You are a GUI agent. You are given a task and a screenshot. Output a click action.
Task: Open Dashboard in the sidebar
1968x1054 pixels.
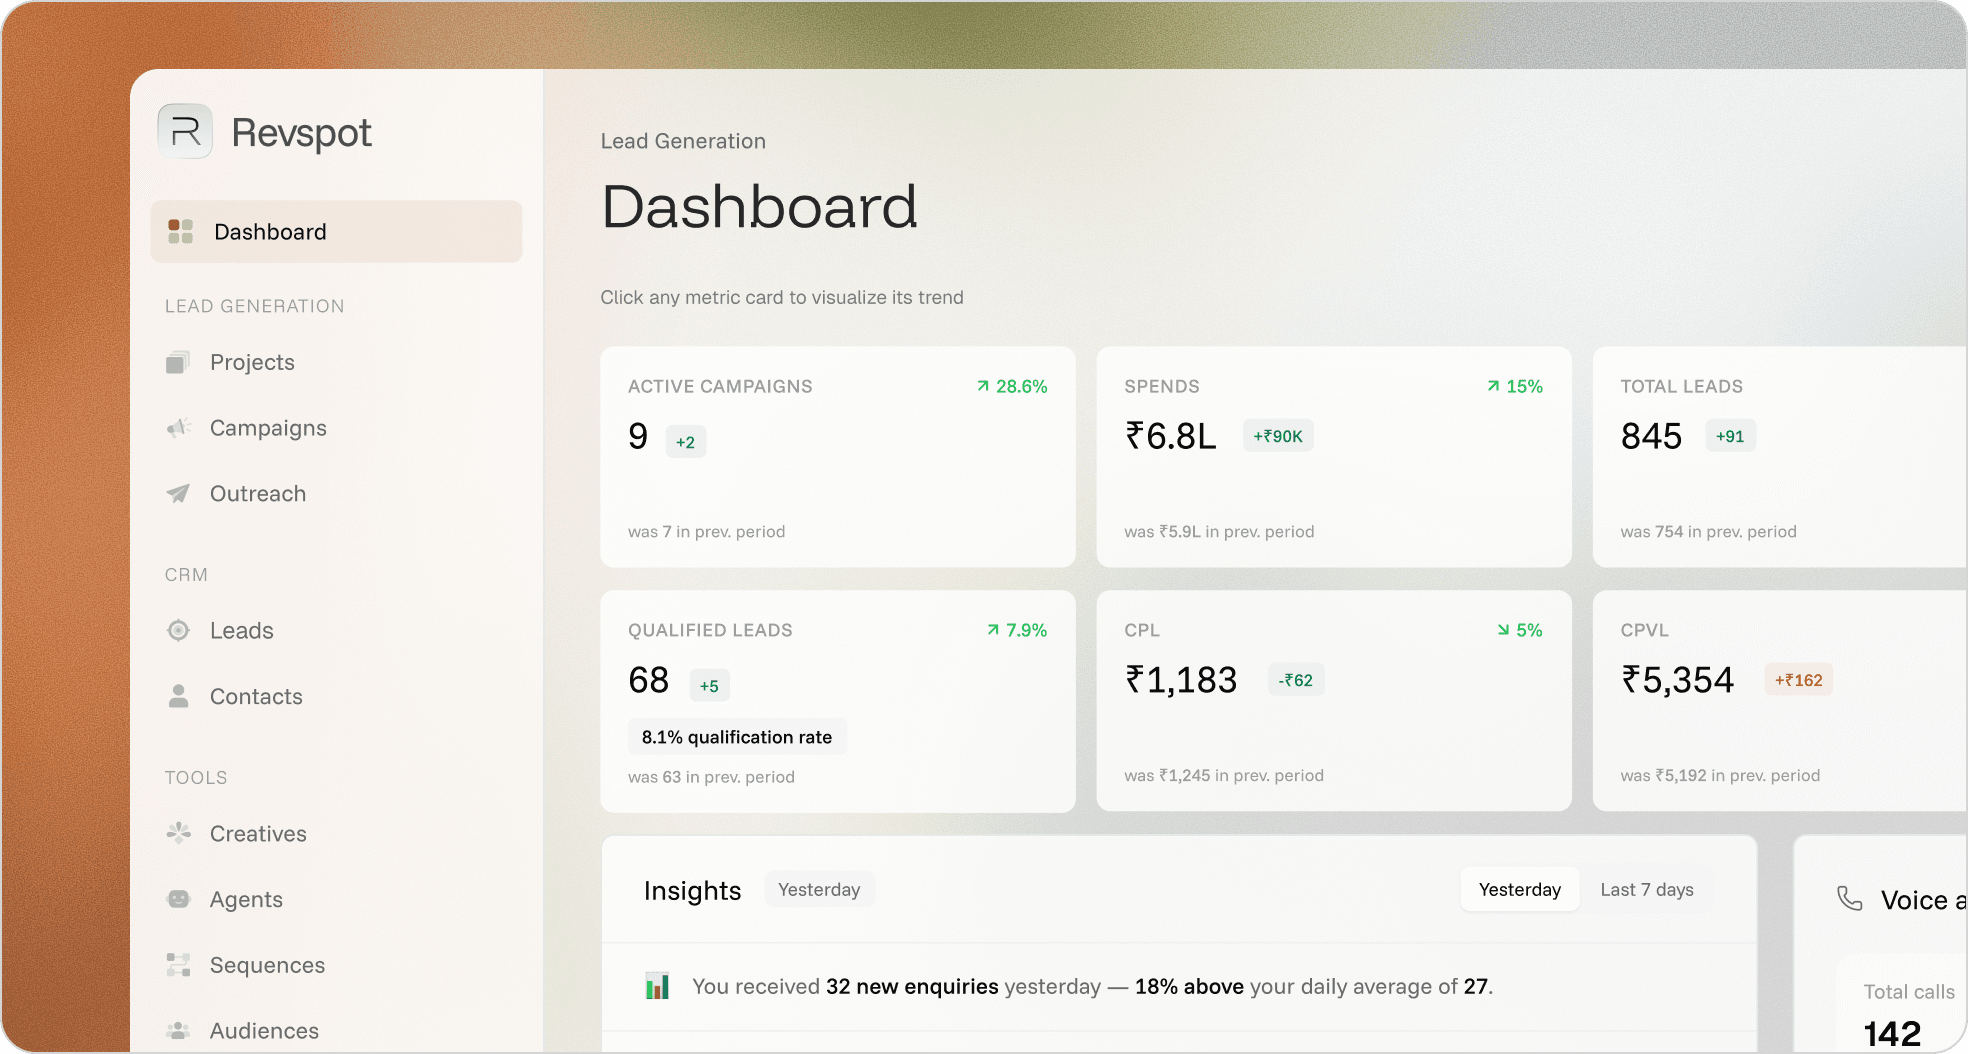tap(336, 231)
